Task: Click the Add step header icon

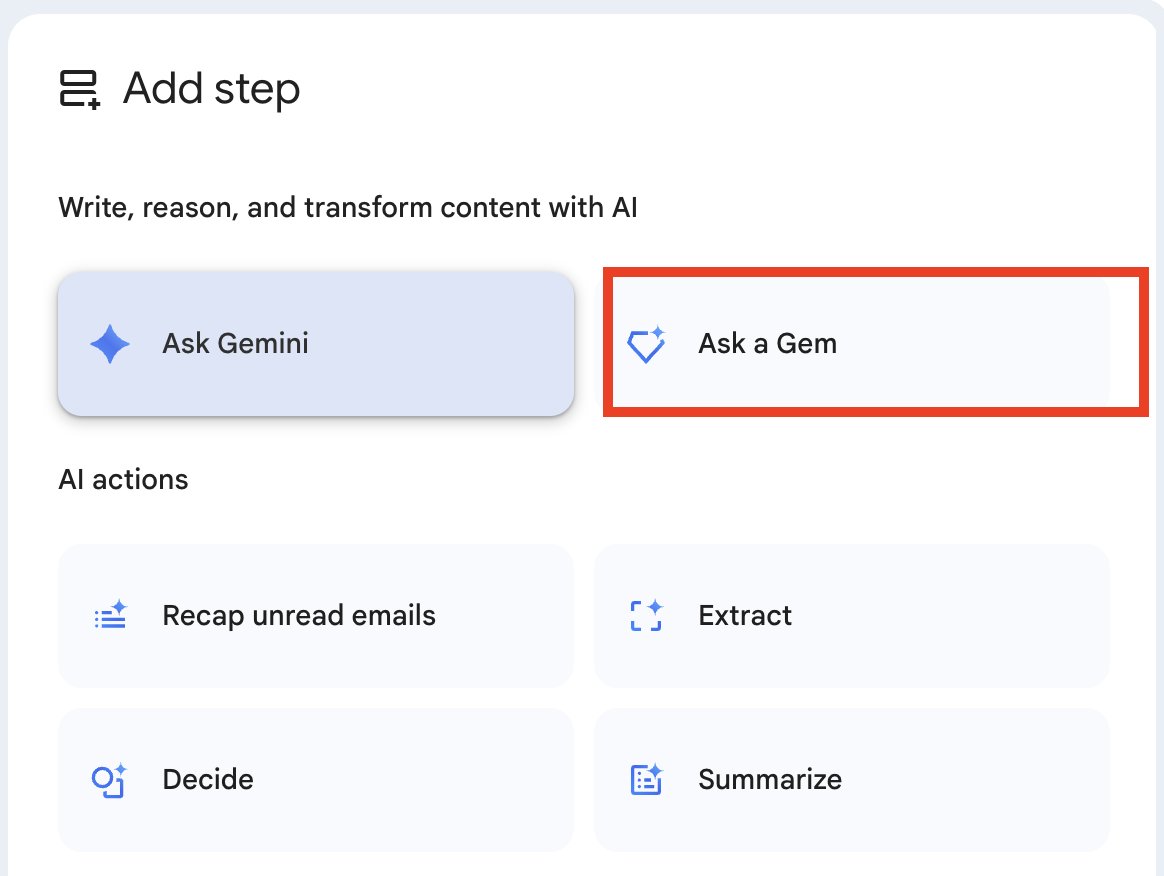Action: (x=79, y=89)
